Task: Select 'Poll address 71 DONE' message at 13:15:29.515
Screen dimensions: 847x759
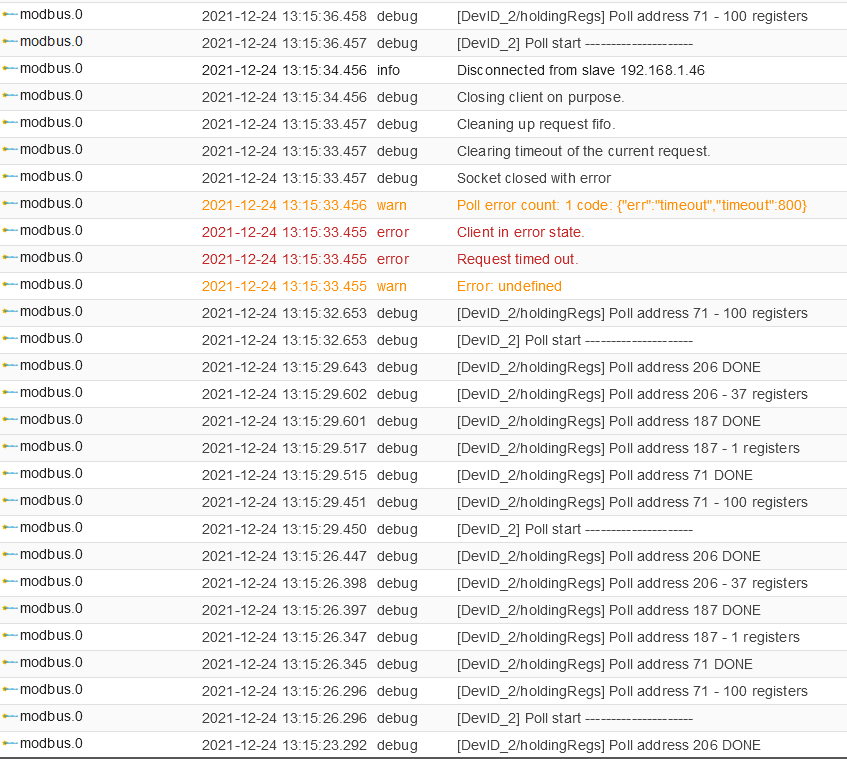Action: [x=604, y=475]
